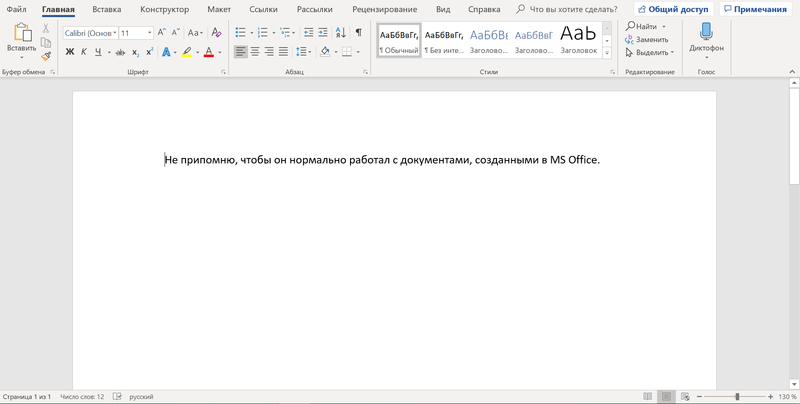Click the zoom slider in status bar
The image size is (800, 404).
click(737, 397)
